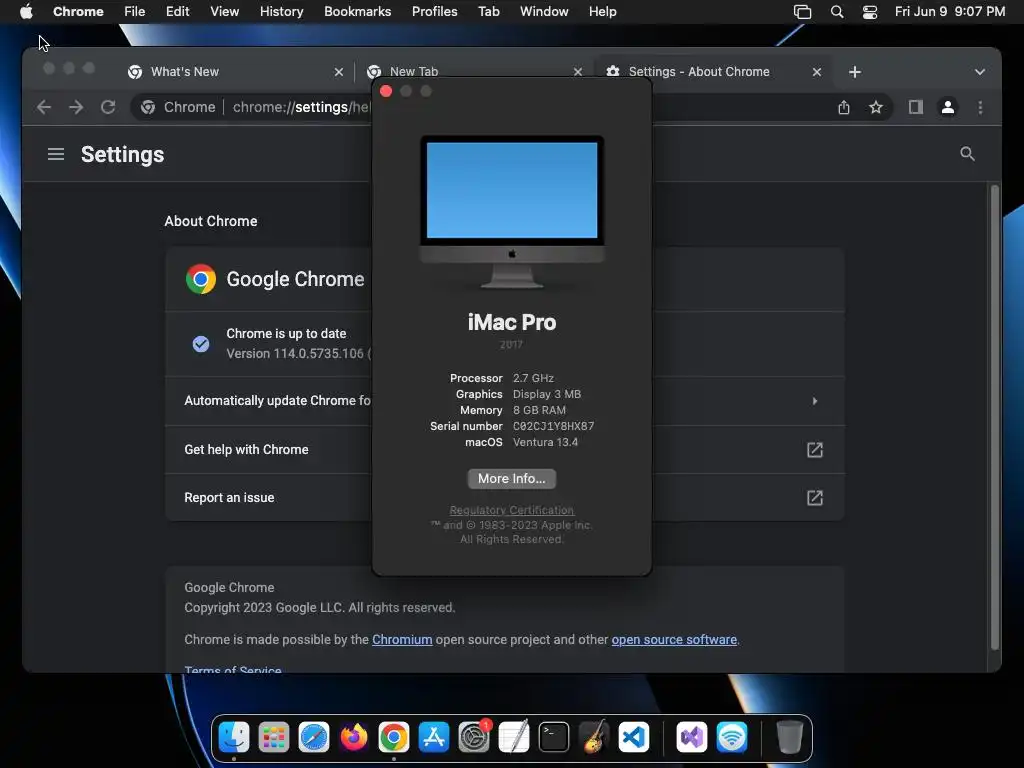Viewport: 1024px width, 768px height.
Task: Open the open source software link
Action: pos(674,639)
